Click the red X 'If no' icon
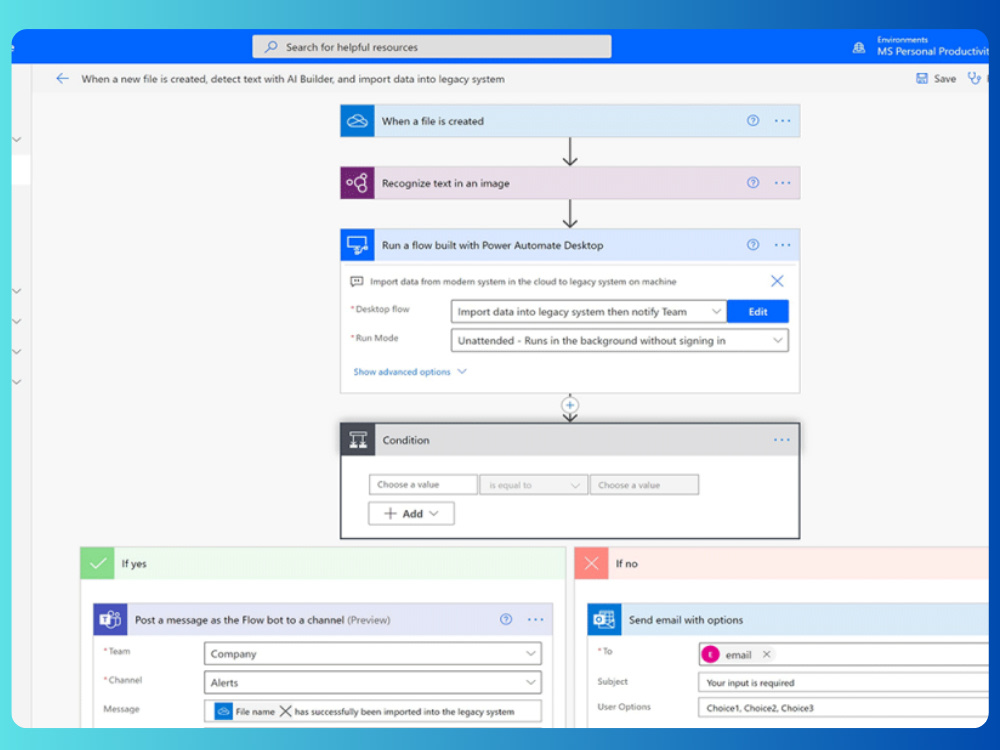This screenshot has height=750, width=1000. 592,563
